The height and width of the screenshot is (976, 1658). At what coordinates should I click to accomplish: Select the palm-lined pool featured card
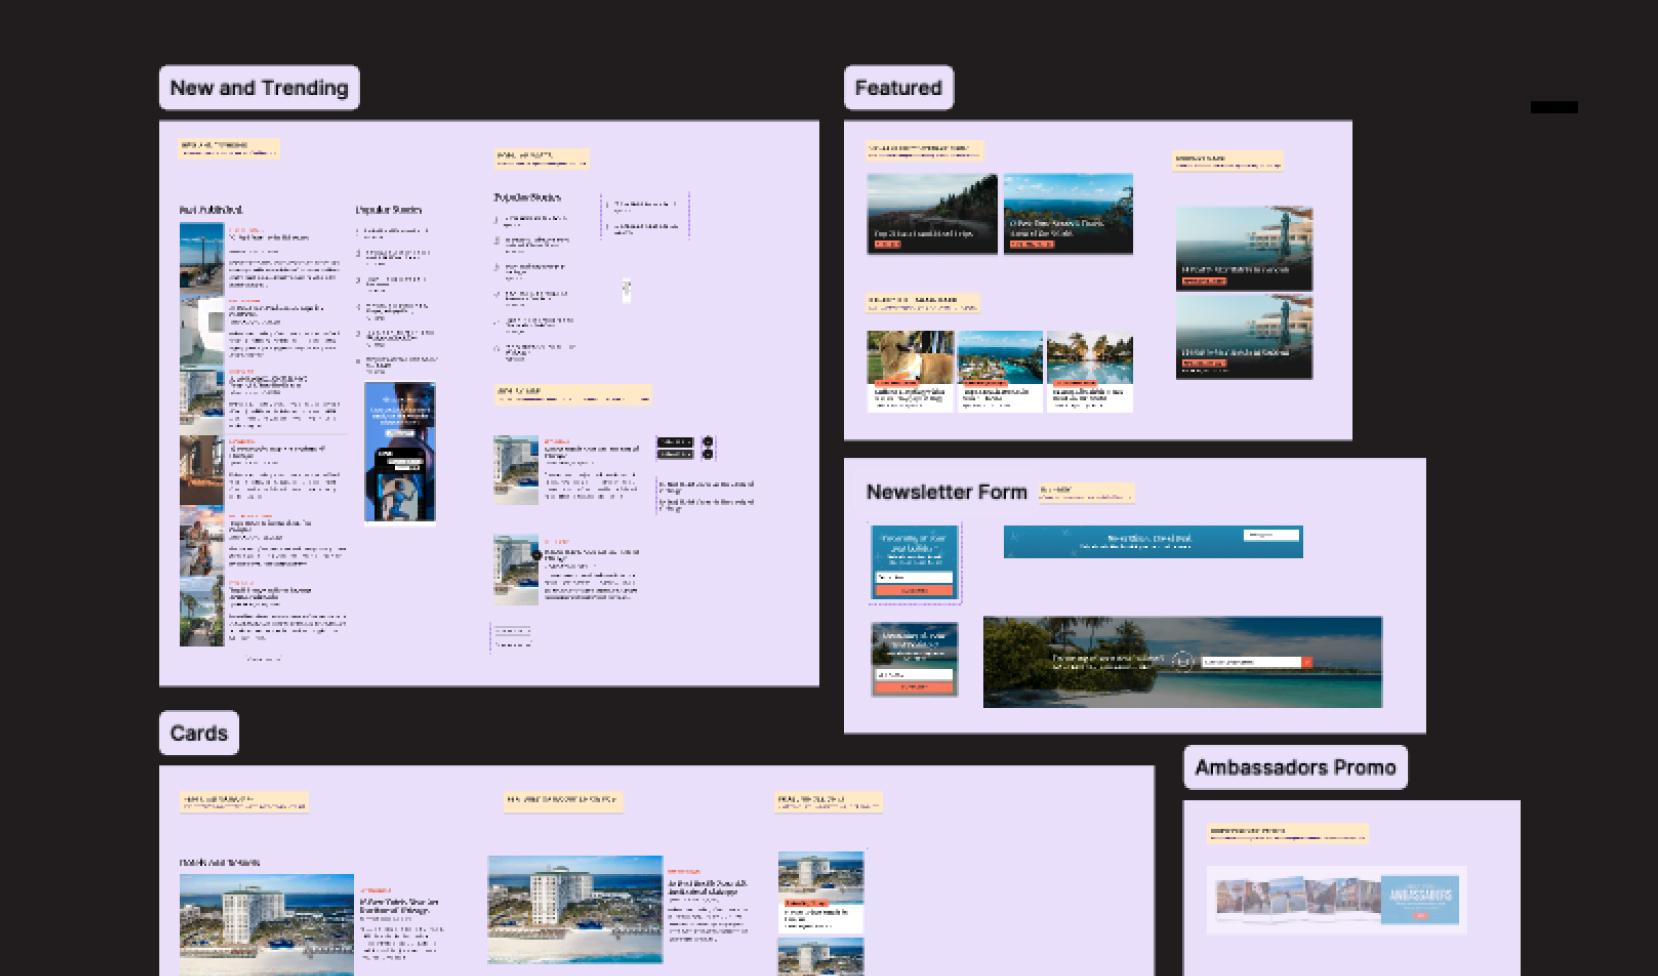pos(1090,371)
